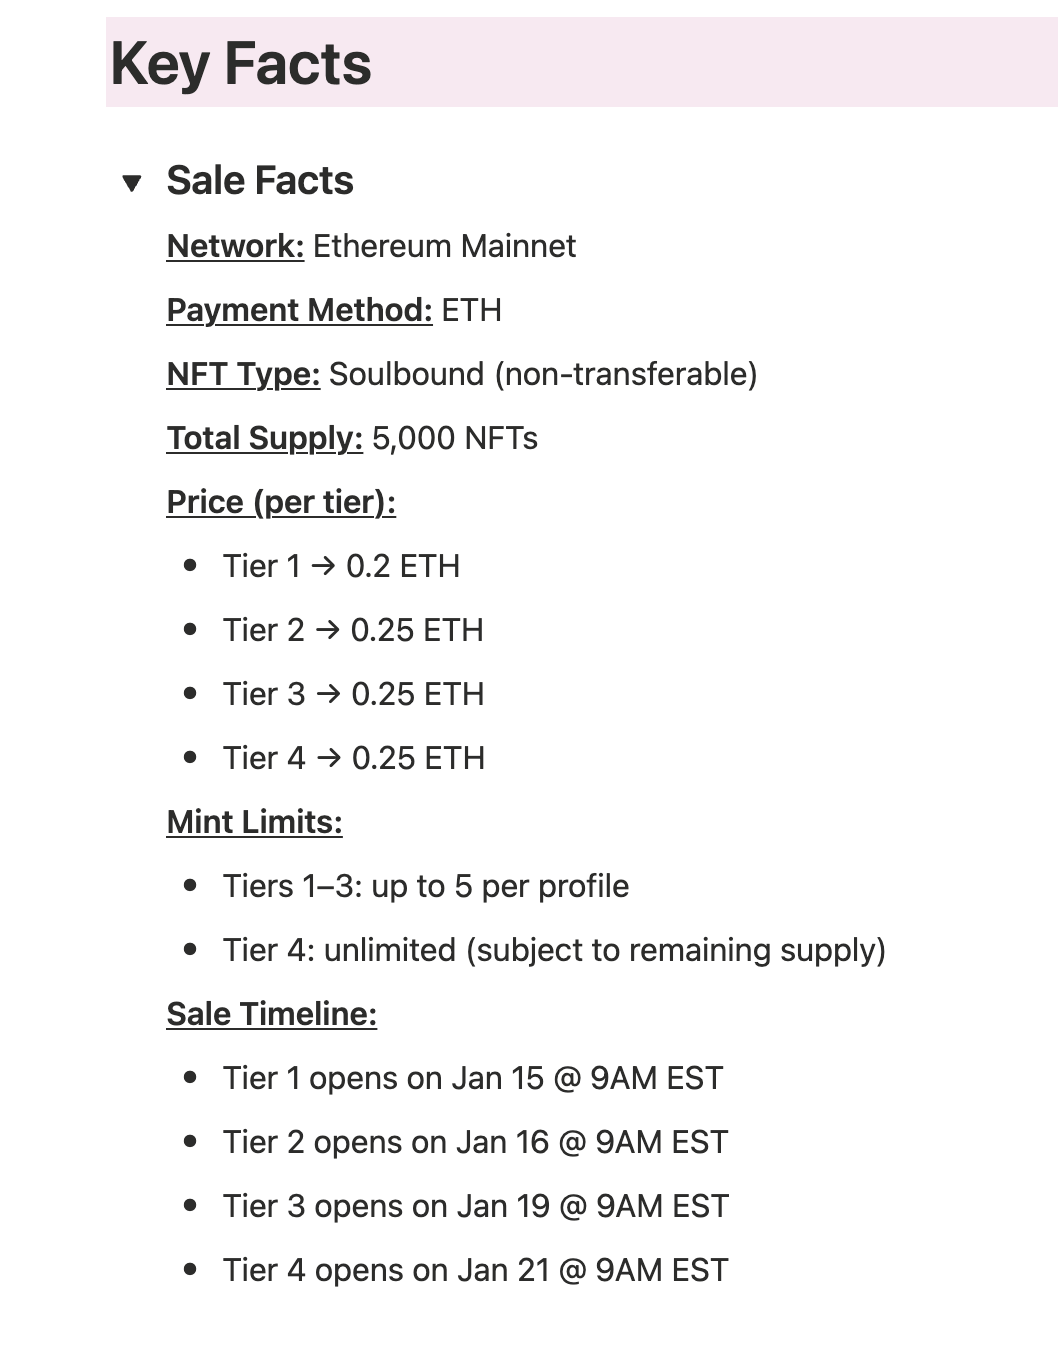Click the Key Facts page heading
The image size is (1058, 1352).
click(x=241, y=64)
